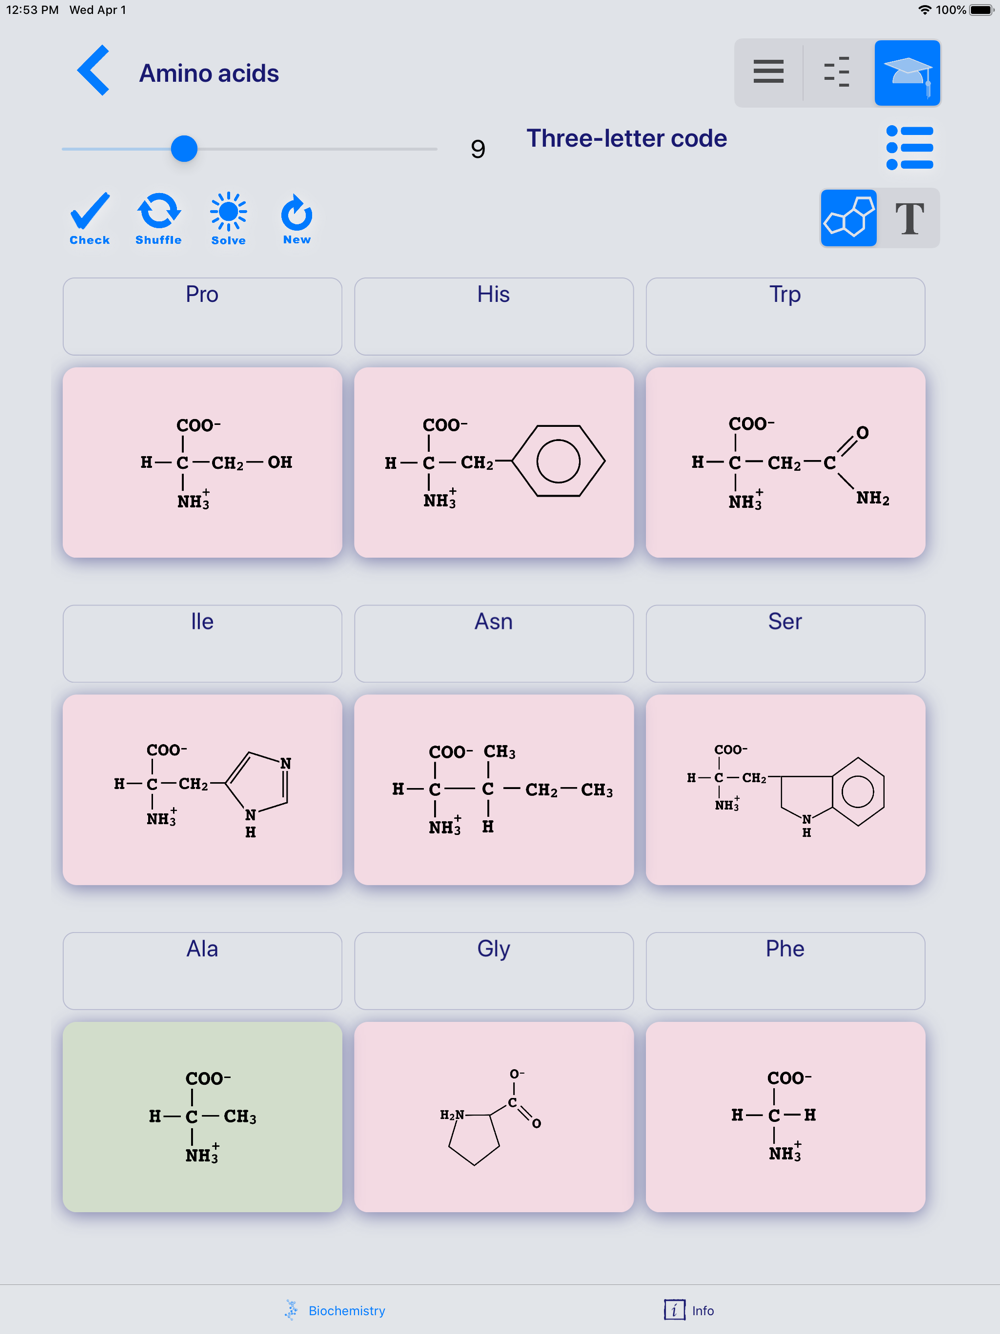
Task: Reveal answers with the Solve icon
Action: tap(228, 219)
